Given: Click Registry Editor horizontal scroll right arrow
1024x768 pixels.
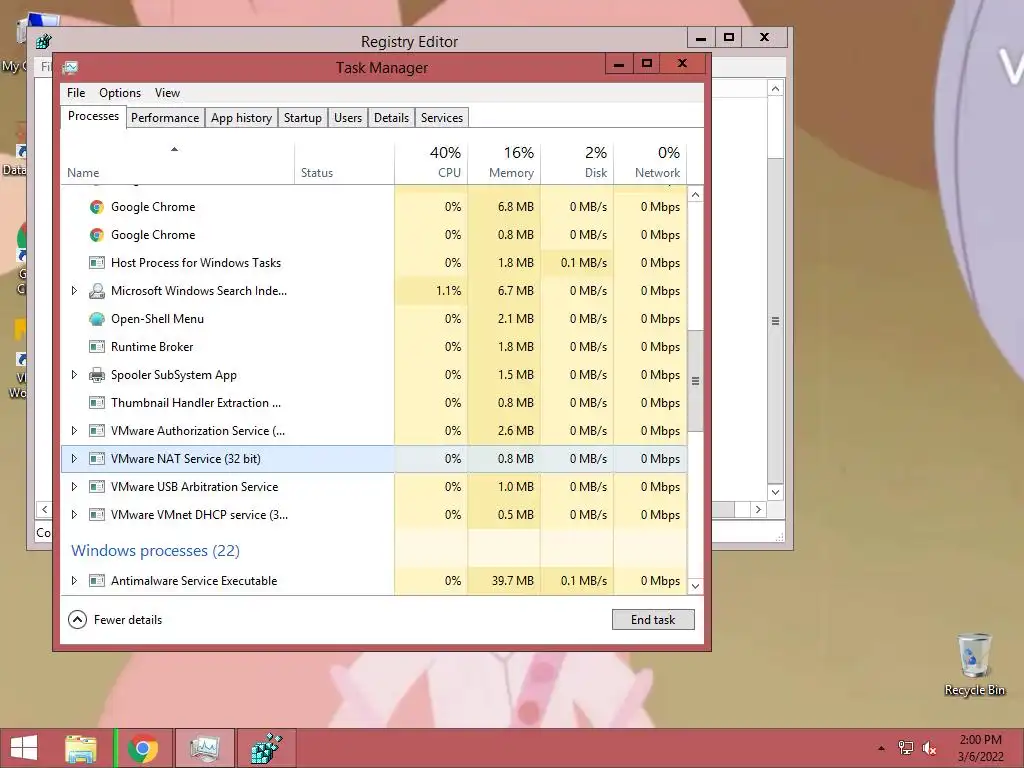Looking at the screenshot, I should pos(758,509).
